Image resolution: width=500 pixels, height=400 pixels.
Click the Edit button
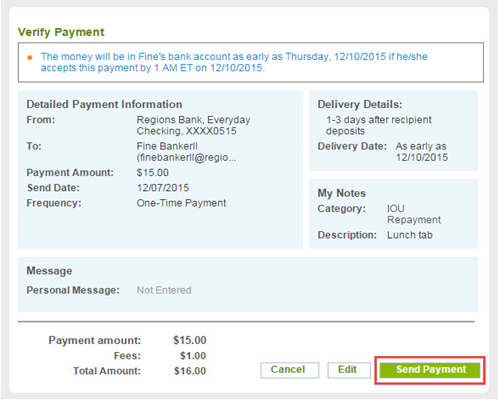point(349,370)
